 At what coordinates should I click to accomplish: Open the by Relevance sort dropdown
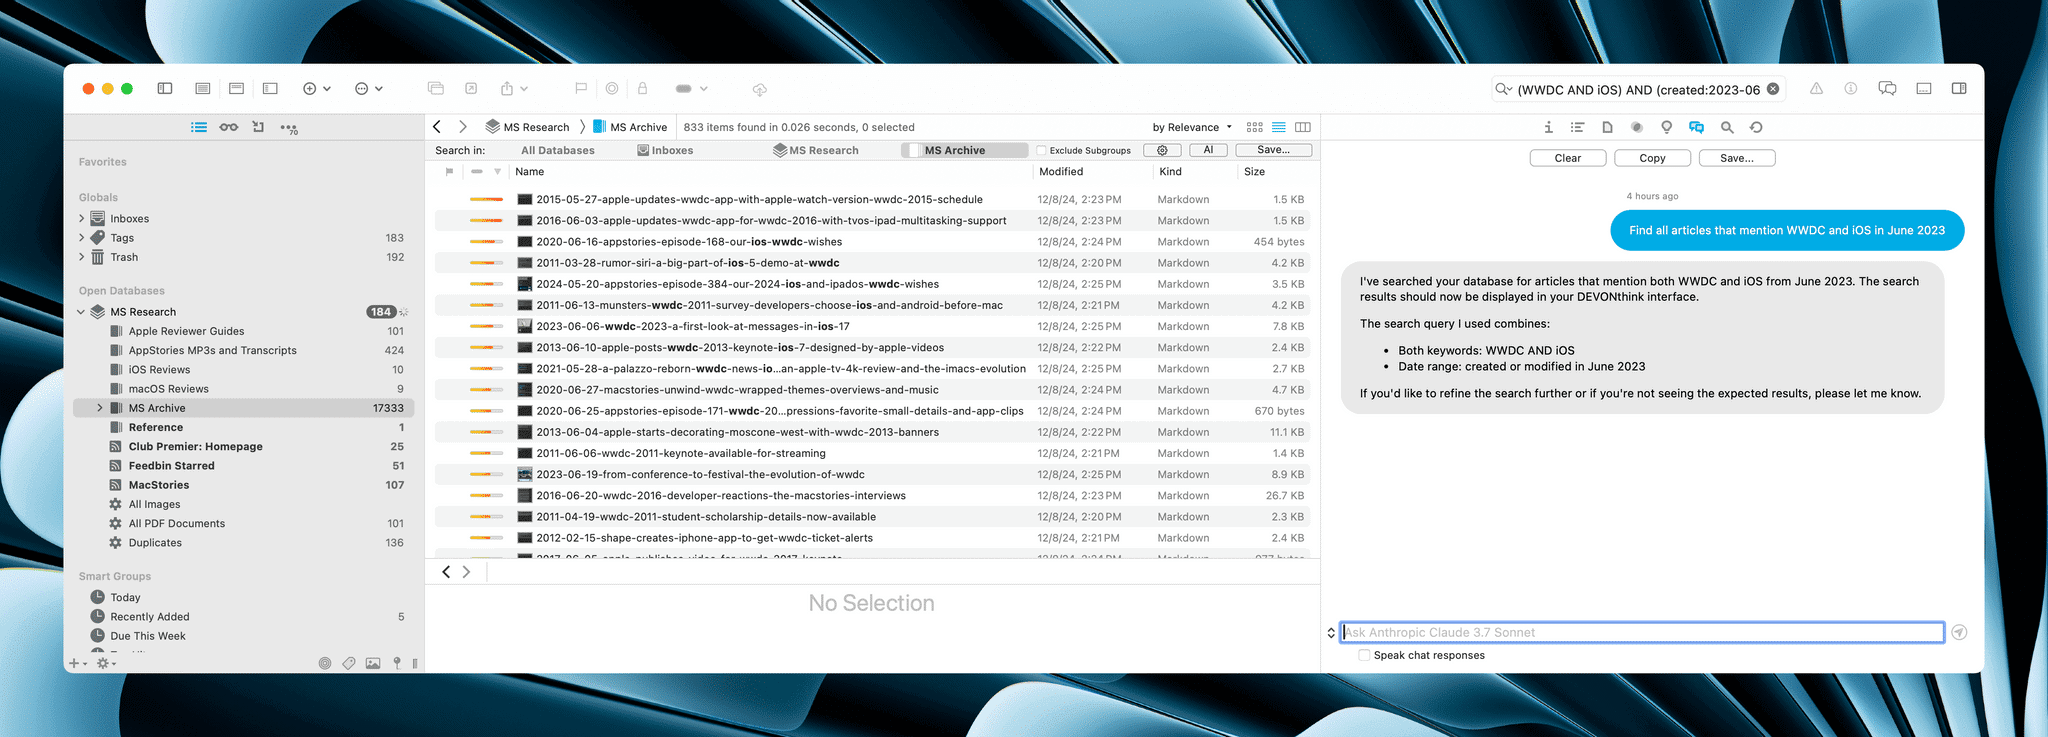coord(1192,127)
